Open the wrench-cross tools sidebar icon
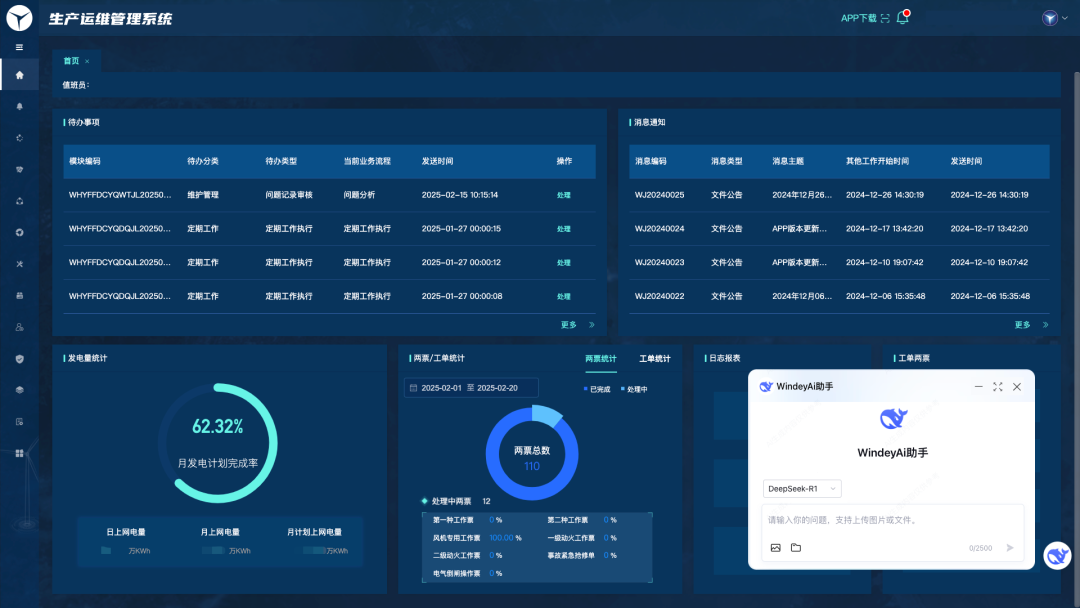This screenshot has width=1080, height=608. pyautogui.click(x=19, y=264)
